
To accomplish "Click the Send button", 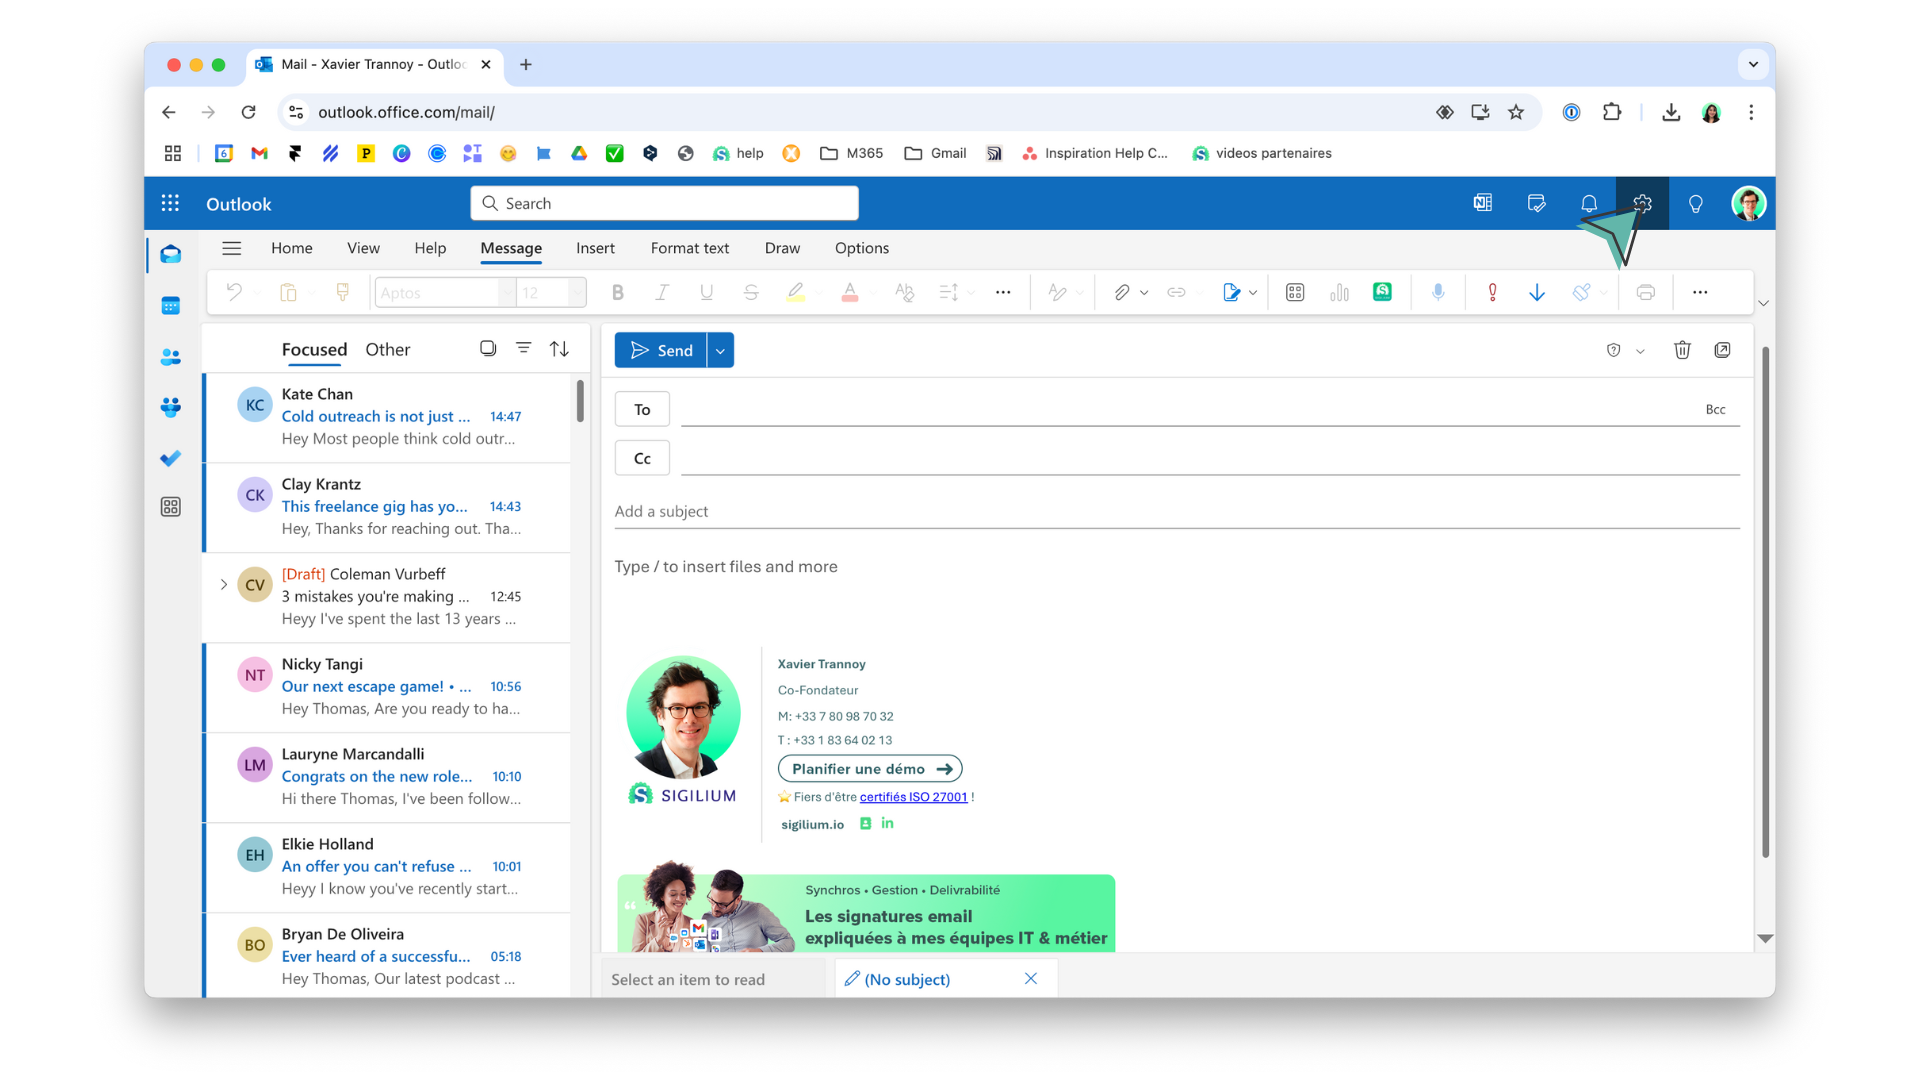I will coord(661,351).
